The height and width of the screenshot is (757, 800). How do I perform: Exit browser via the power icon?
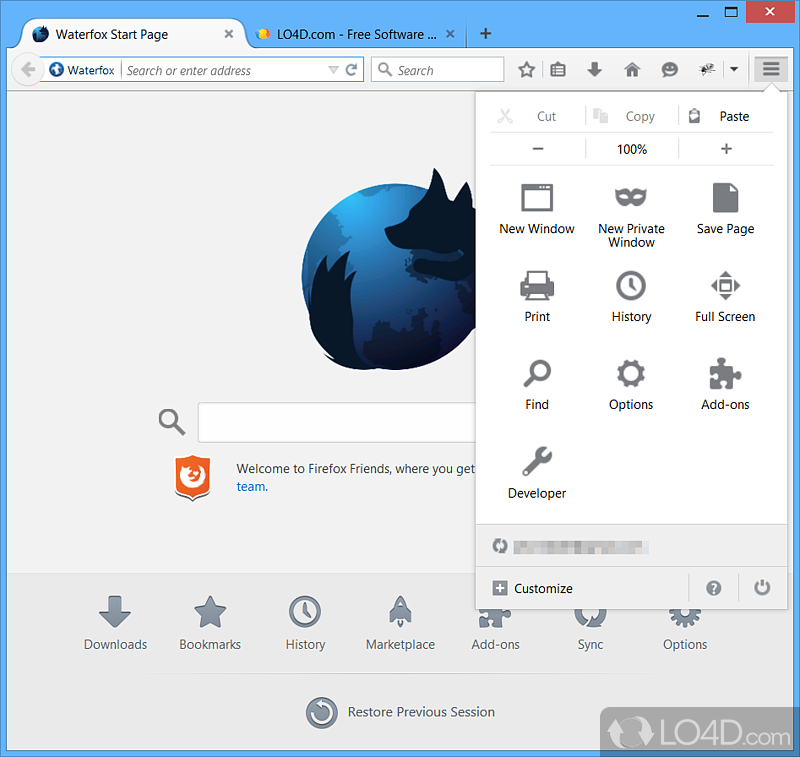(x=762, y=588)
